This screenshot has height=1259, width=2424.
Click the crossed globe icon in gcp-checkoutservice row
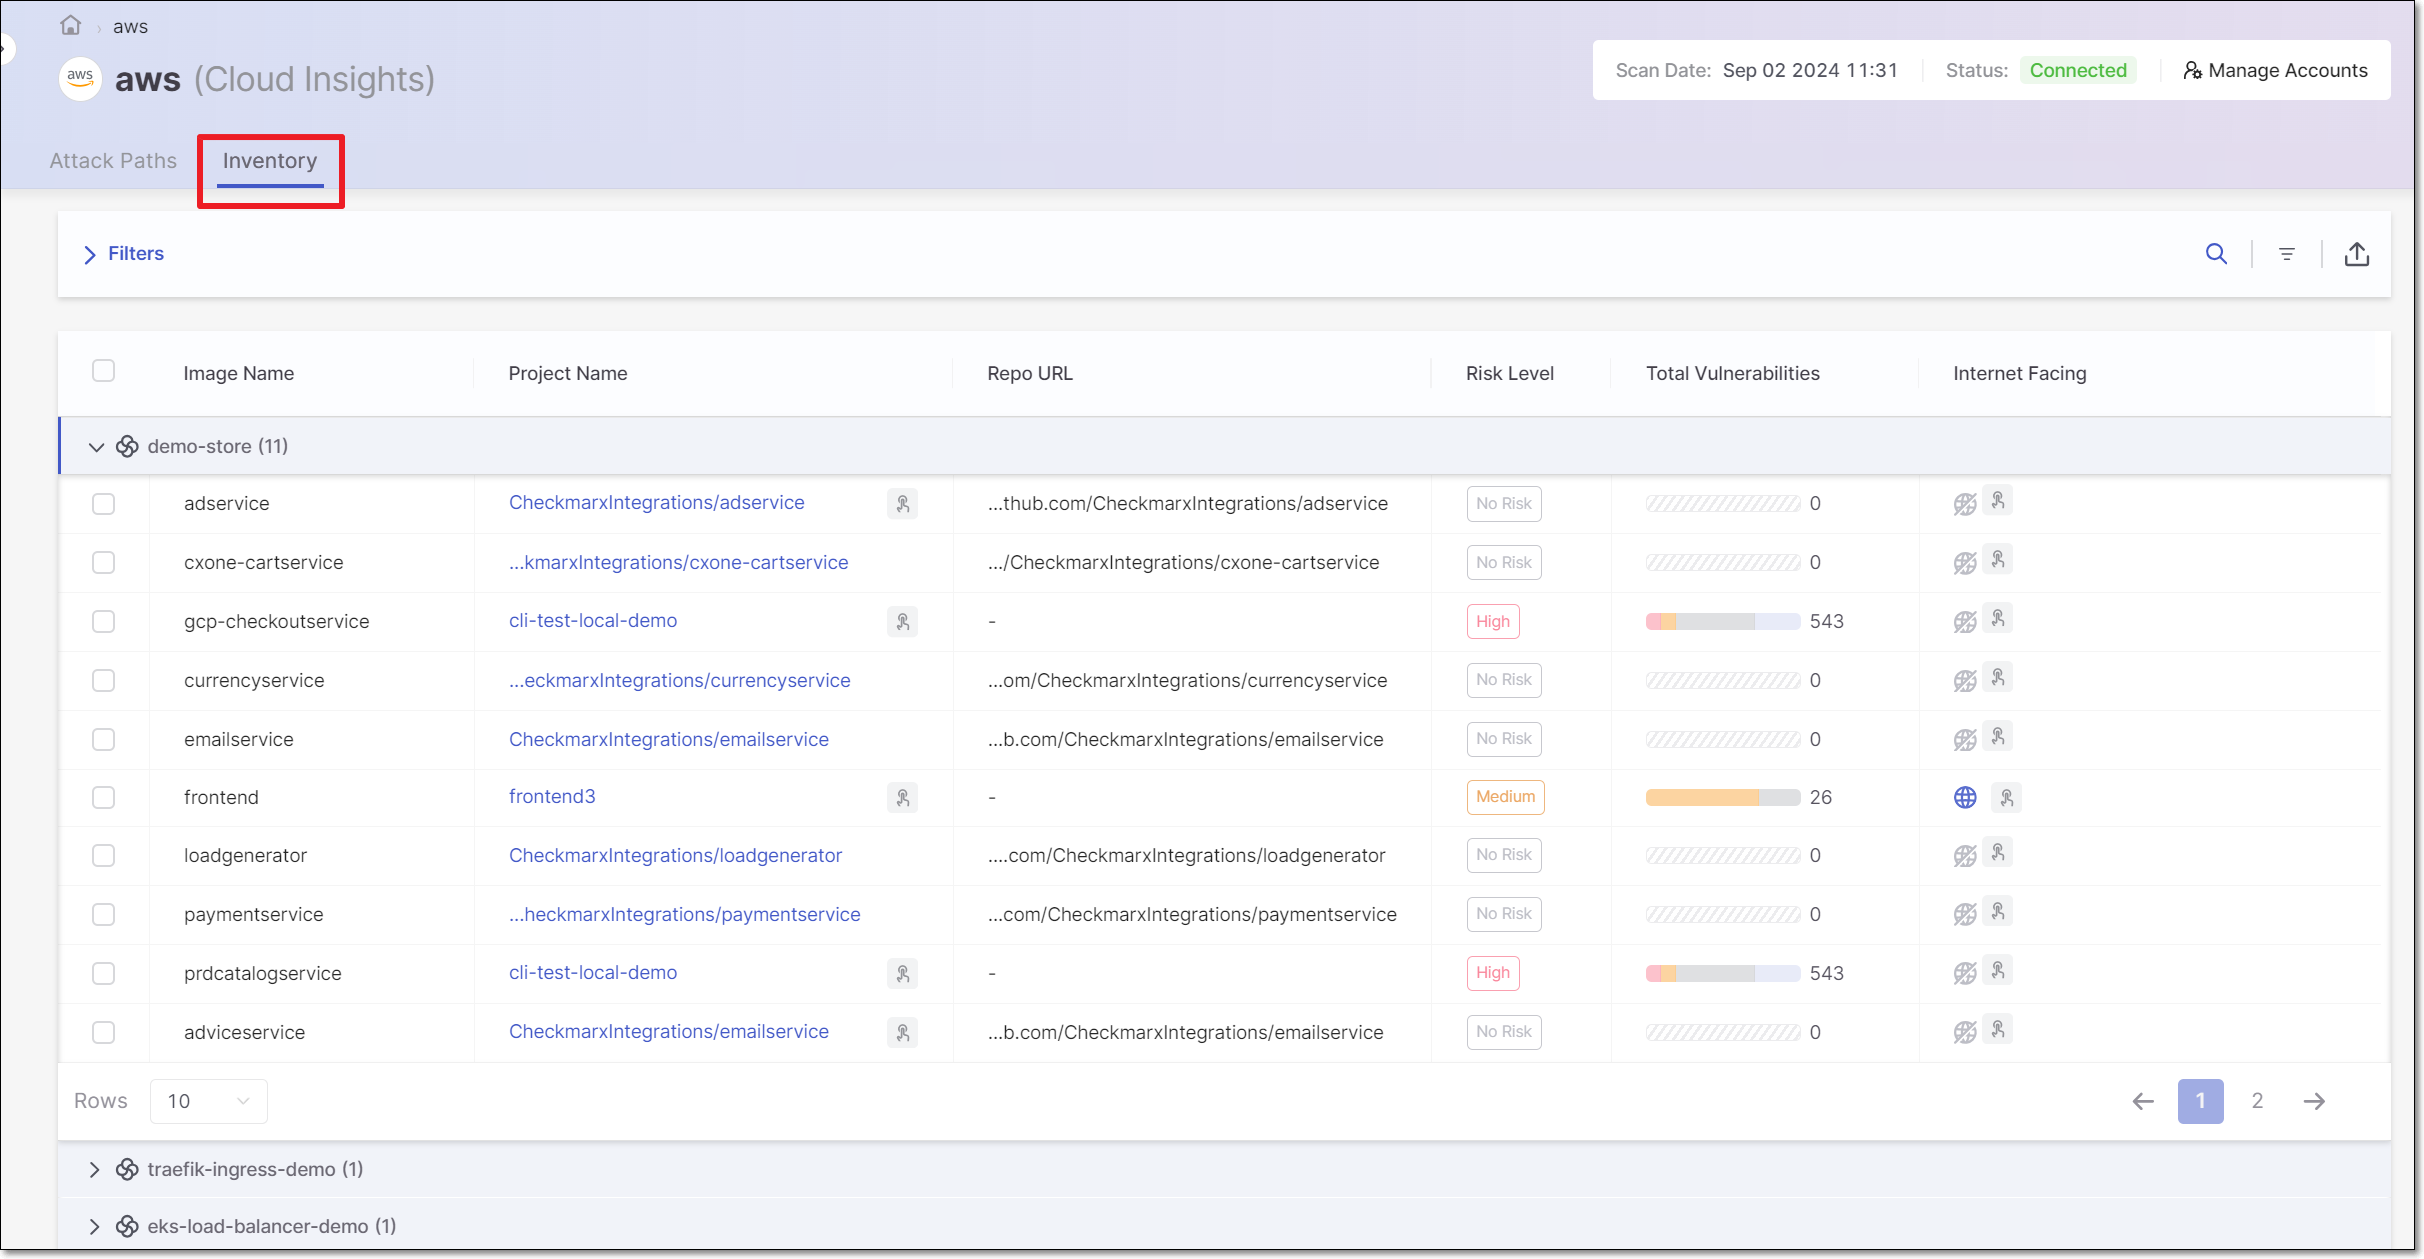tap(1965, 623)
